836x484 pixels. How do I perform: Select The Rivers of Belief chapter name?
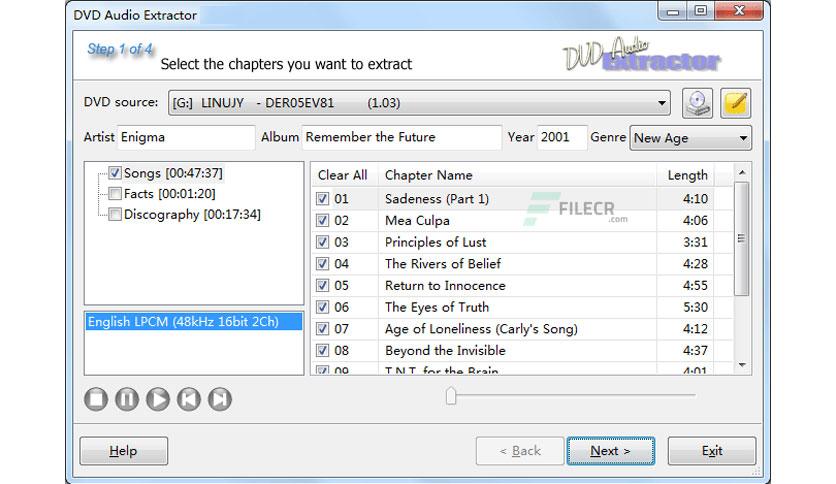443,263
